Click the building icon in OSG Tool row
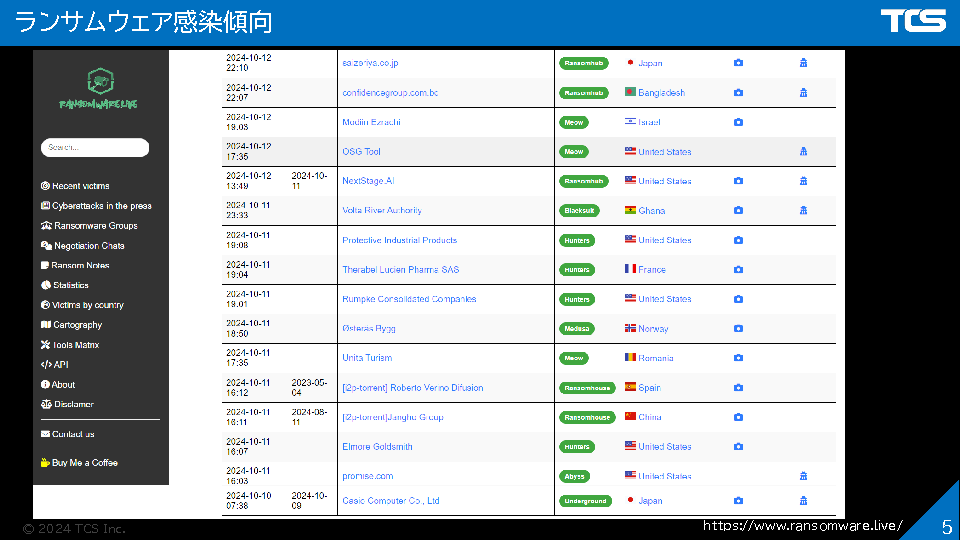This screenshot has width=960, height=540. (x=803, y=152)
